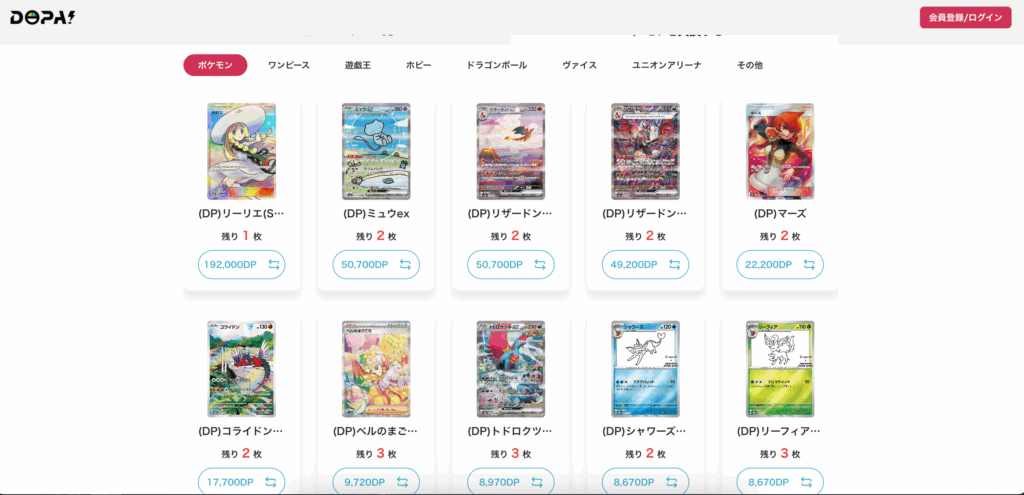Click the exchange arrows icon beside 8,970DP
1024x495 pixels.
click(x=537, y=482)
